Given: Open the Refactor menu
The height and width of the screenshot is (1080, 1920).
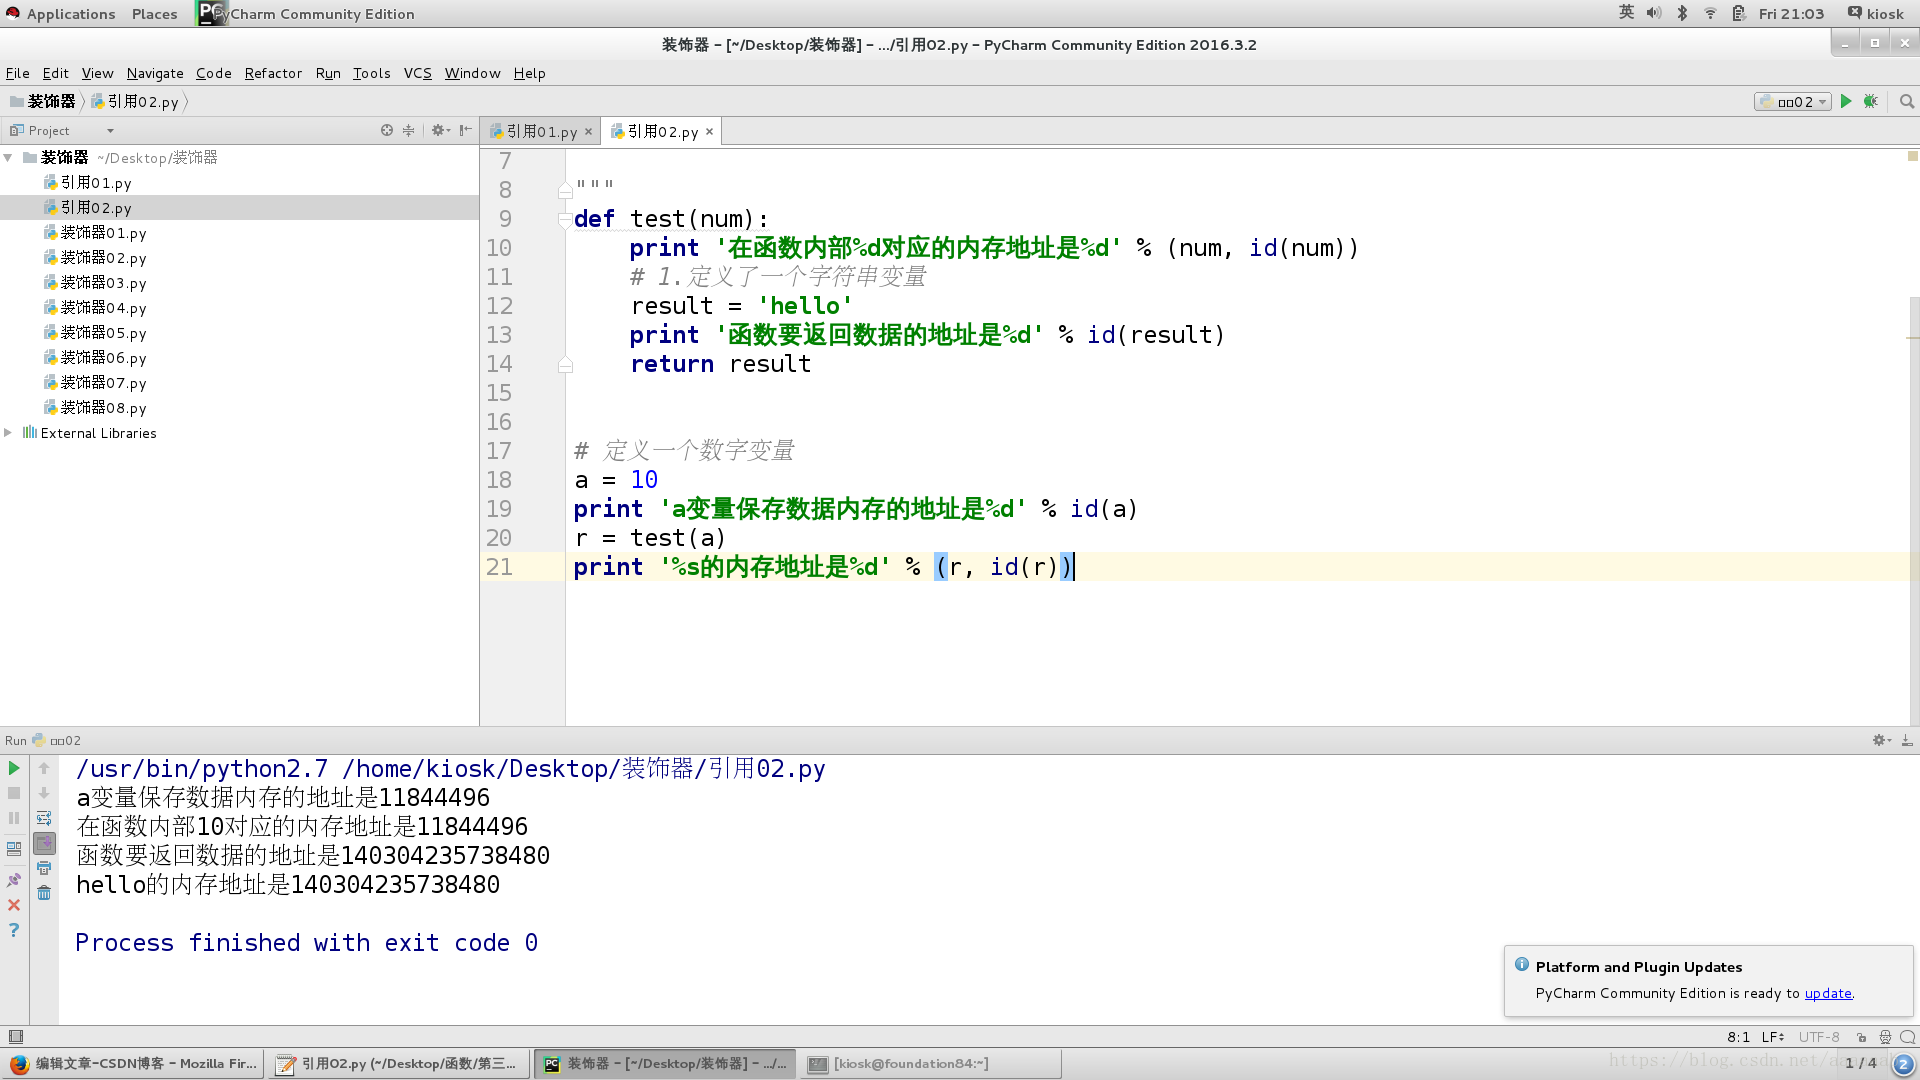Looking at the screenshot, I should pos(273,73).
